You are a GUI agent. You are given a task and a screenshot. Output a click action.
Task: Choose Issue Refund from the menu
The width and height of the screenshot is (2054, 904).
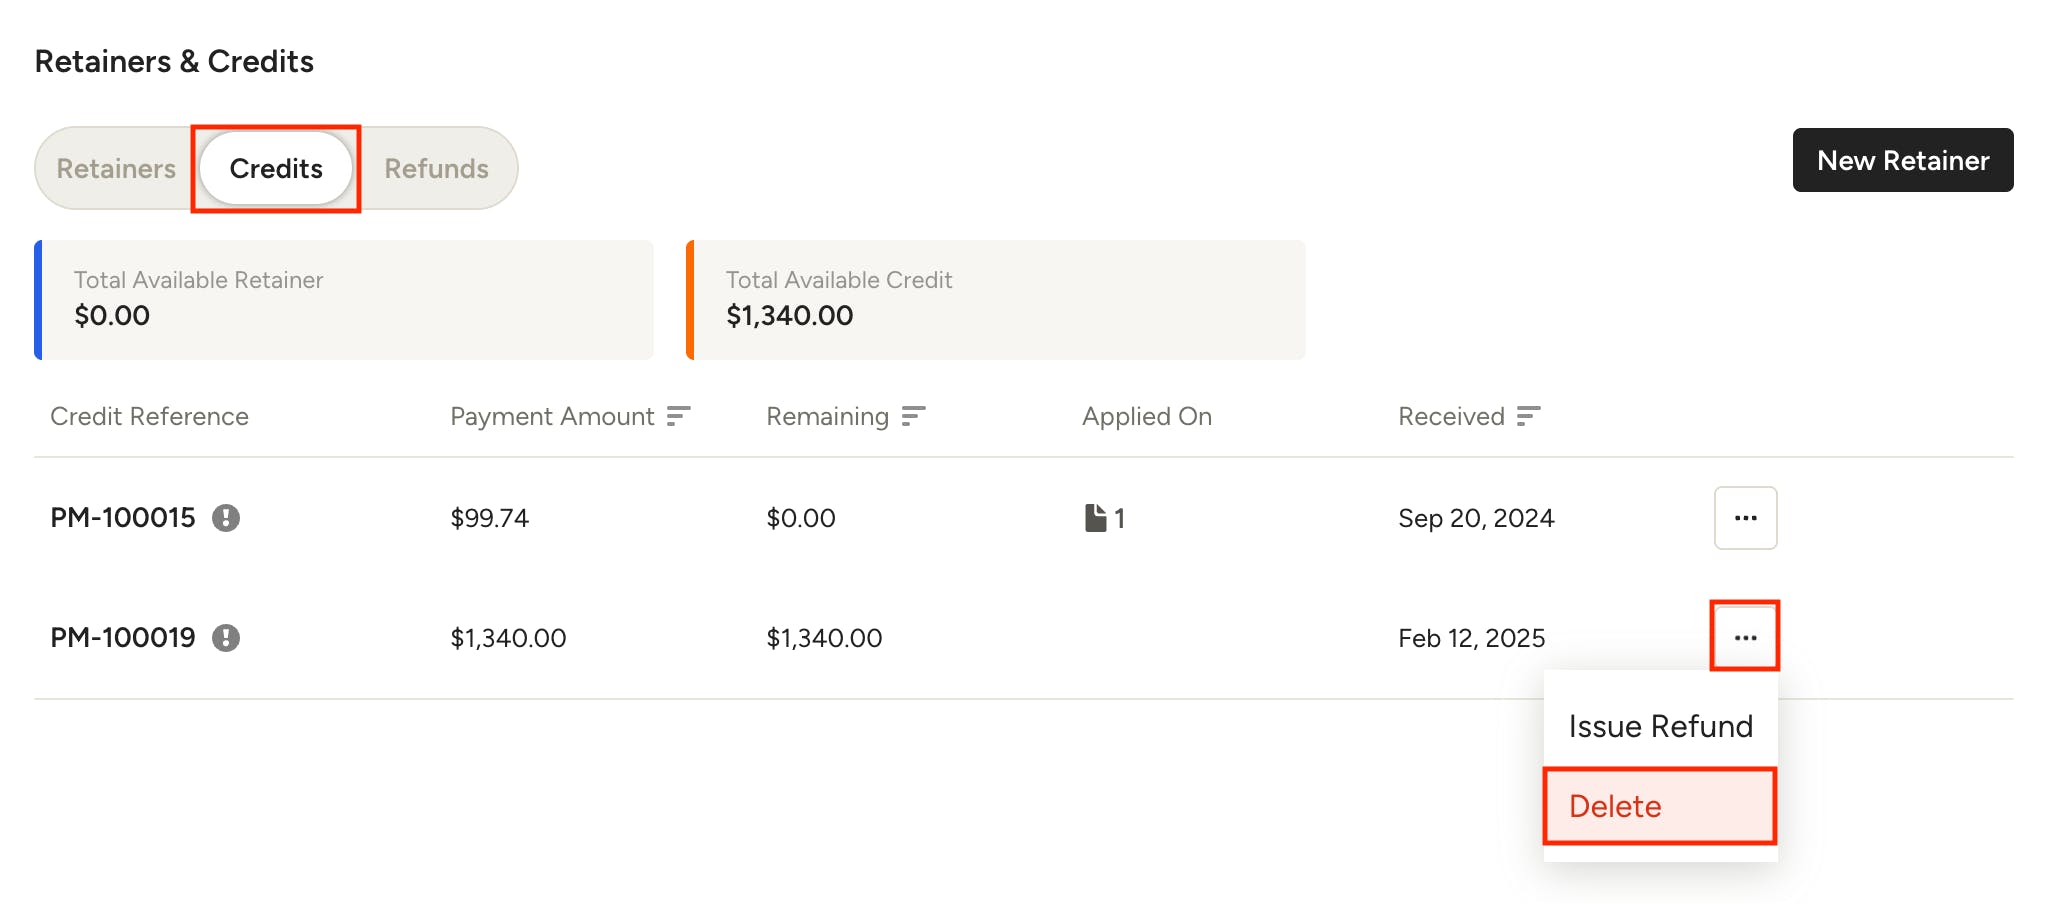1660,726
